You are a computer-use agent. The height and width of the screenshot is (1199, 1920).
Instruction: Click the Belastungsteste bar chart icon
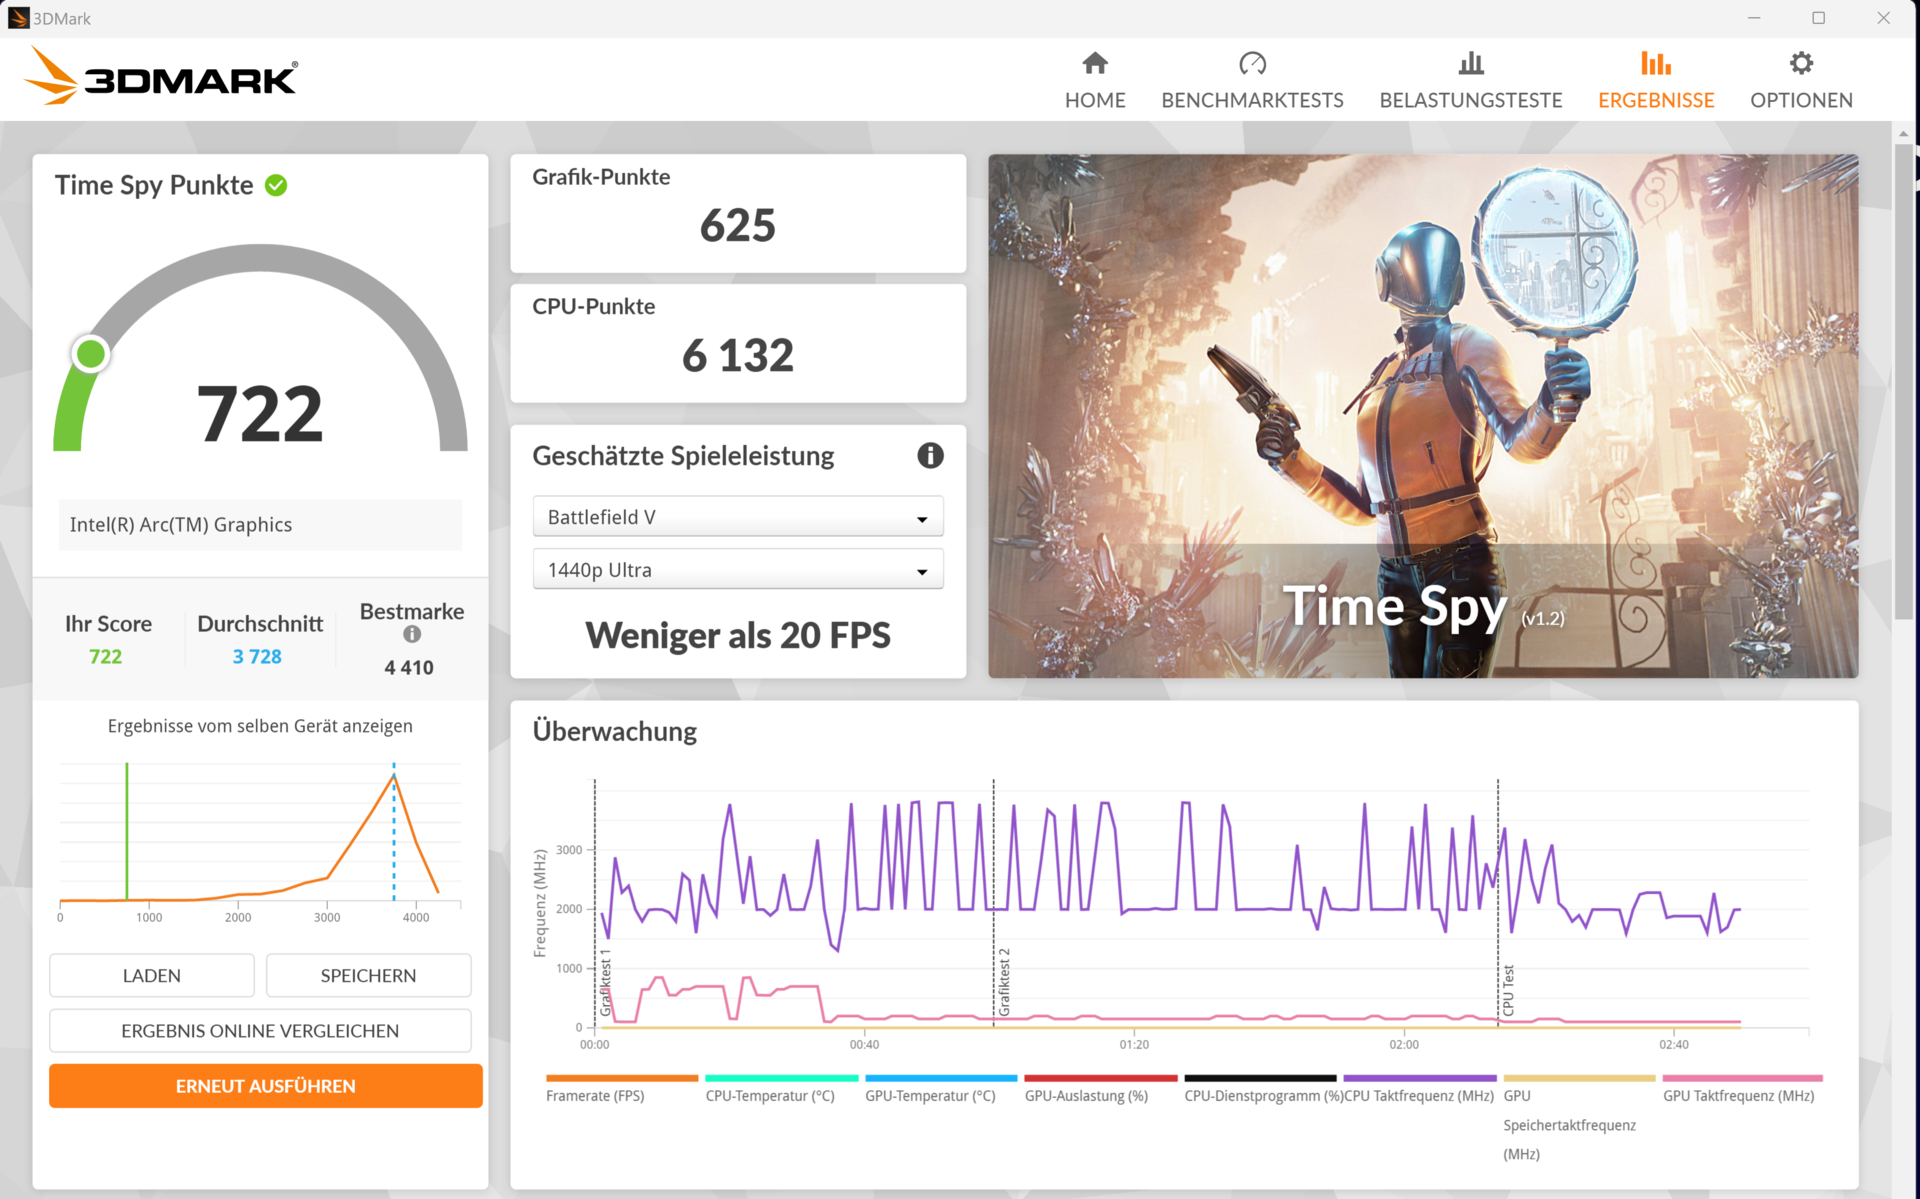(x=1470, y=64)
